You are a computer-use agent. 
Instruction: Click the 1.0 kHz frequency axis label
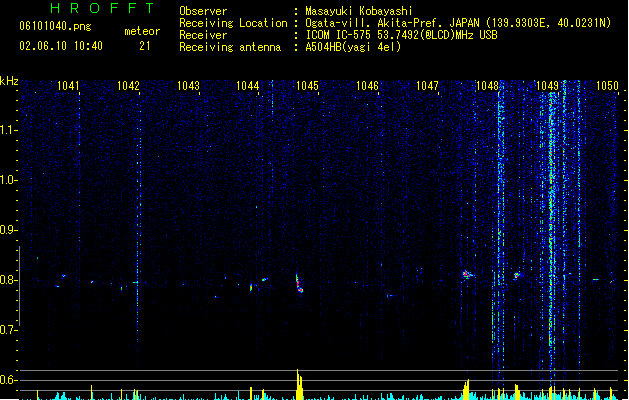tap(8, 180)
